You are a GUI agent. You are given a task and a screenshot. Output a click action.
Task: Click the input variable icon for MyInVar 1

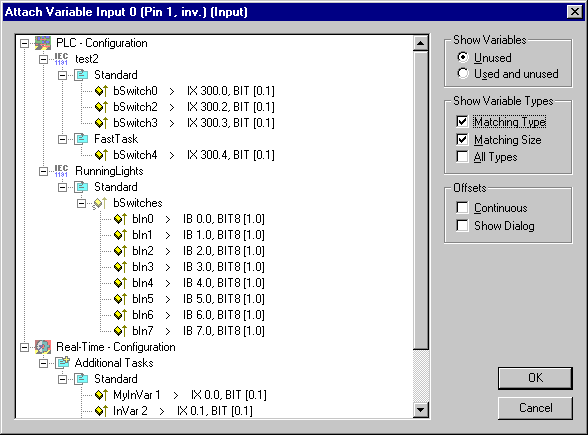coord(101,395)
